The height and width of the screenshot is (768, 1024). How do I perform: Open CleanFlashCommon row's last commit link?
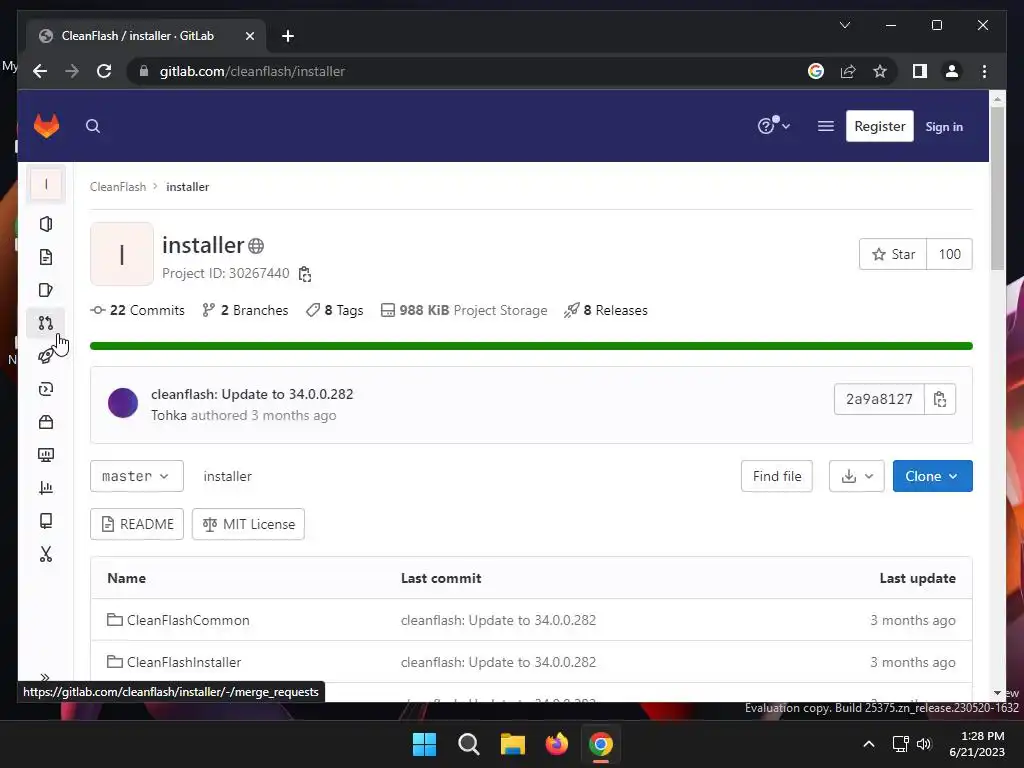pos(498,620)
